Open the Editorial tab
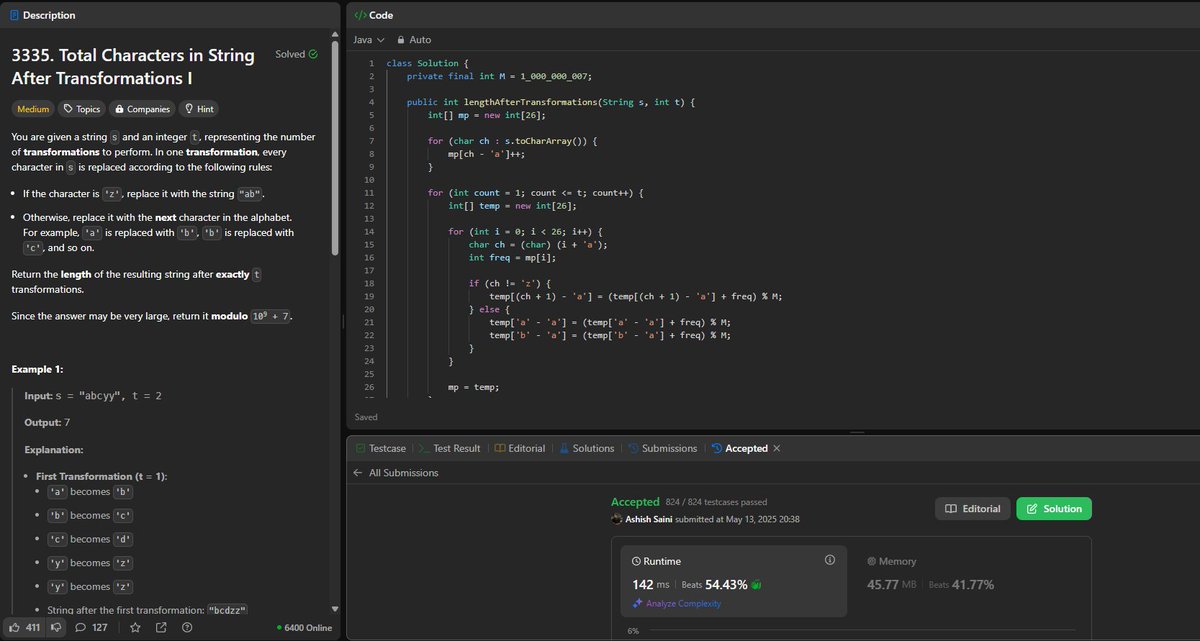 (519, 448)
